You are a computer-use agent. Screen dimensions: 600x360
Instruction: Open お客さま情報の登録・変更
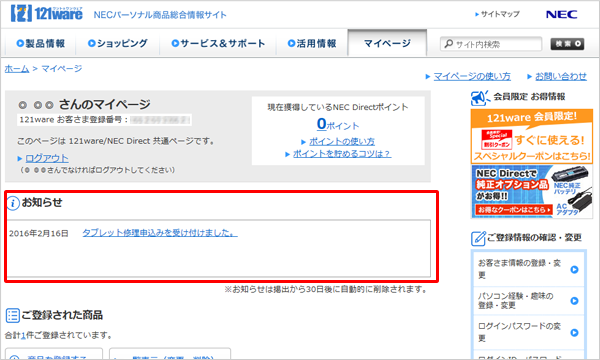[529, 269]
